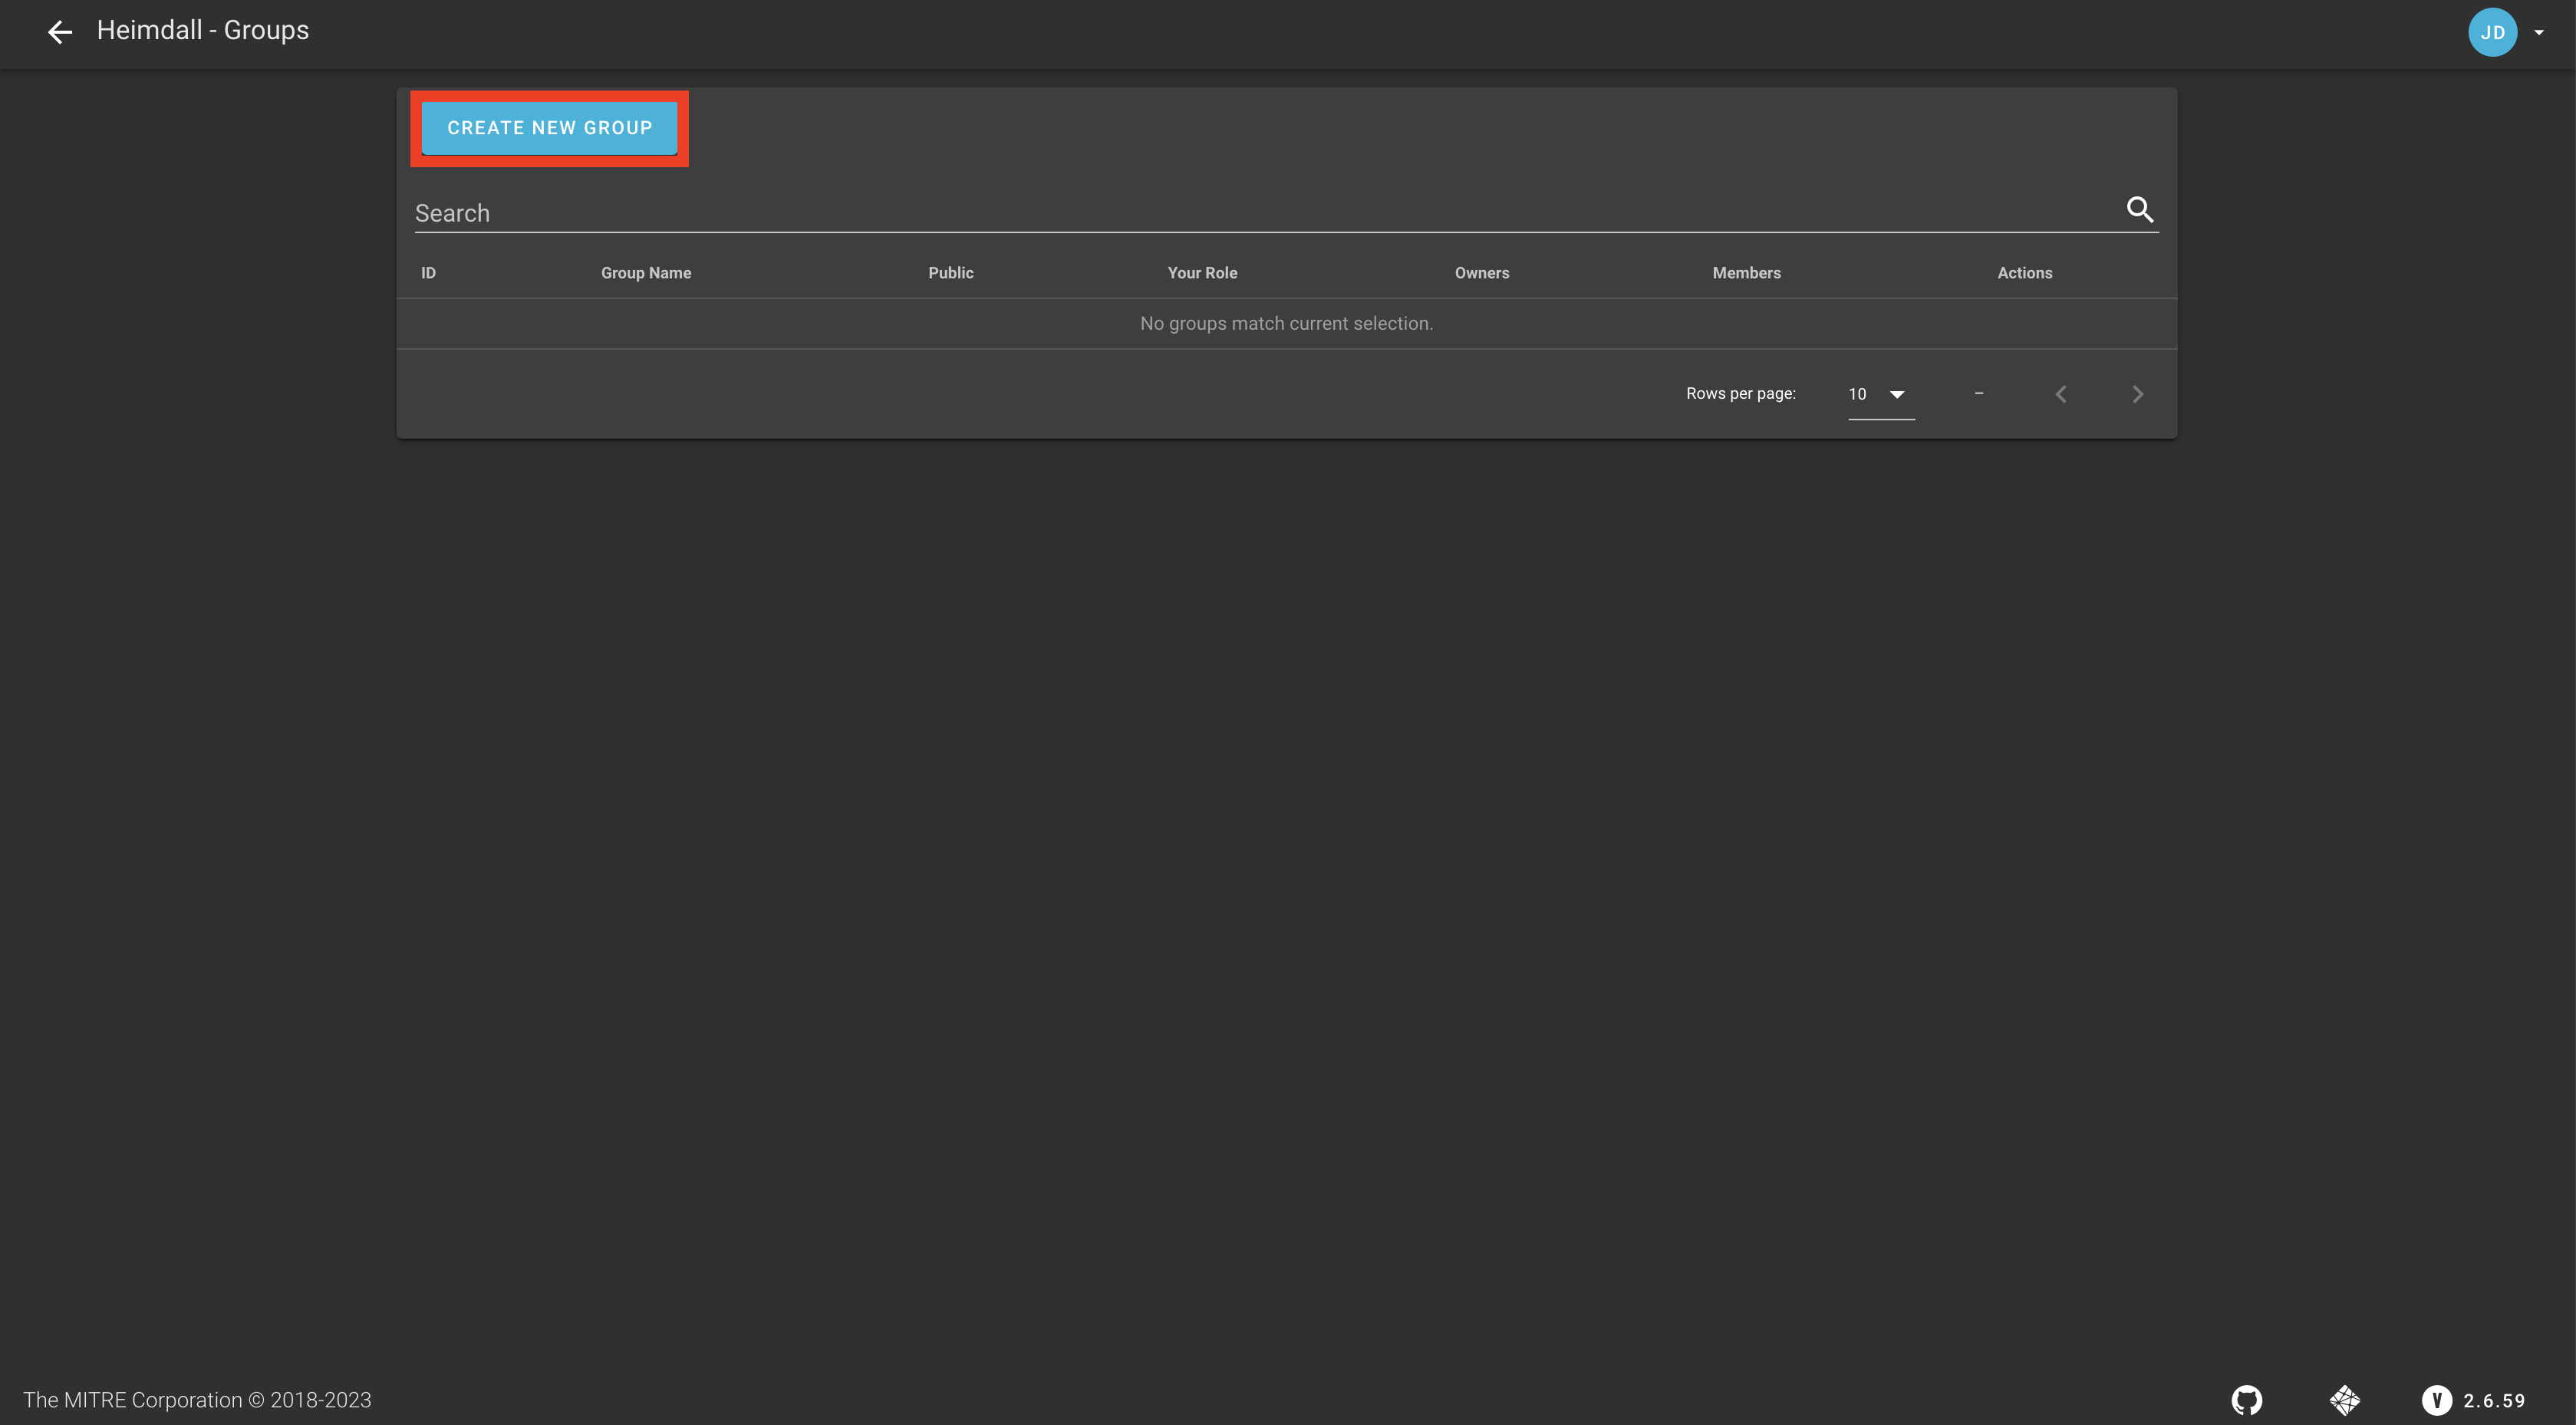This screenshot has width=2576, height=1425.
Task: Click the magnifying glass search icon
Action: pyautogui.click(x=2139, y=210)
